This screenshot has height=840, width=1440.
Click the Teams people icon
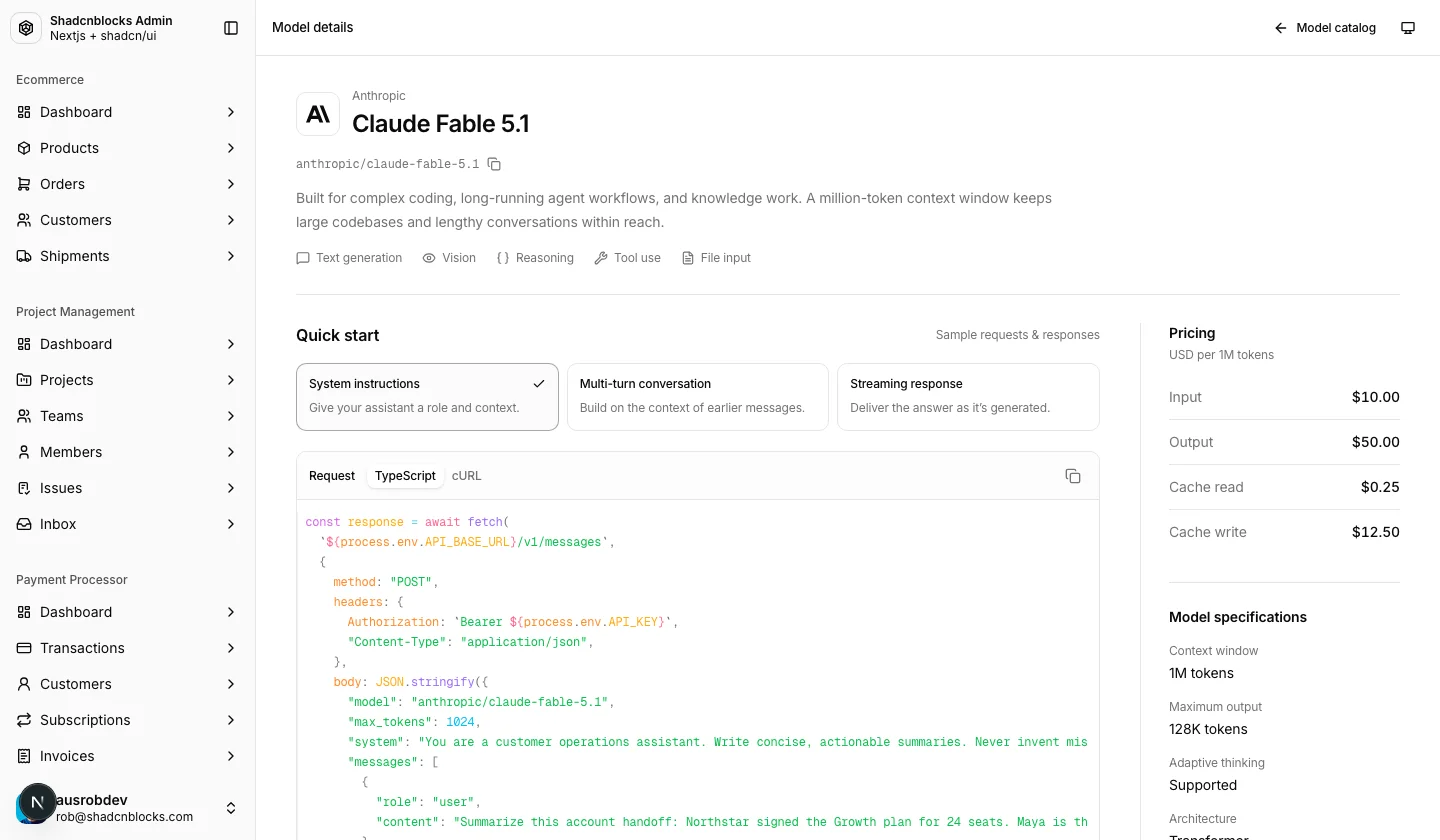(24, 416)
